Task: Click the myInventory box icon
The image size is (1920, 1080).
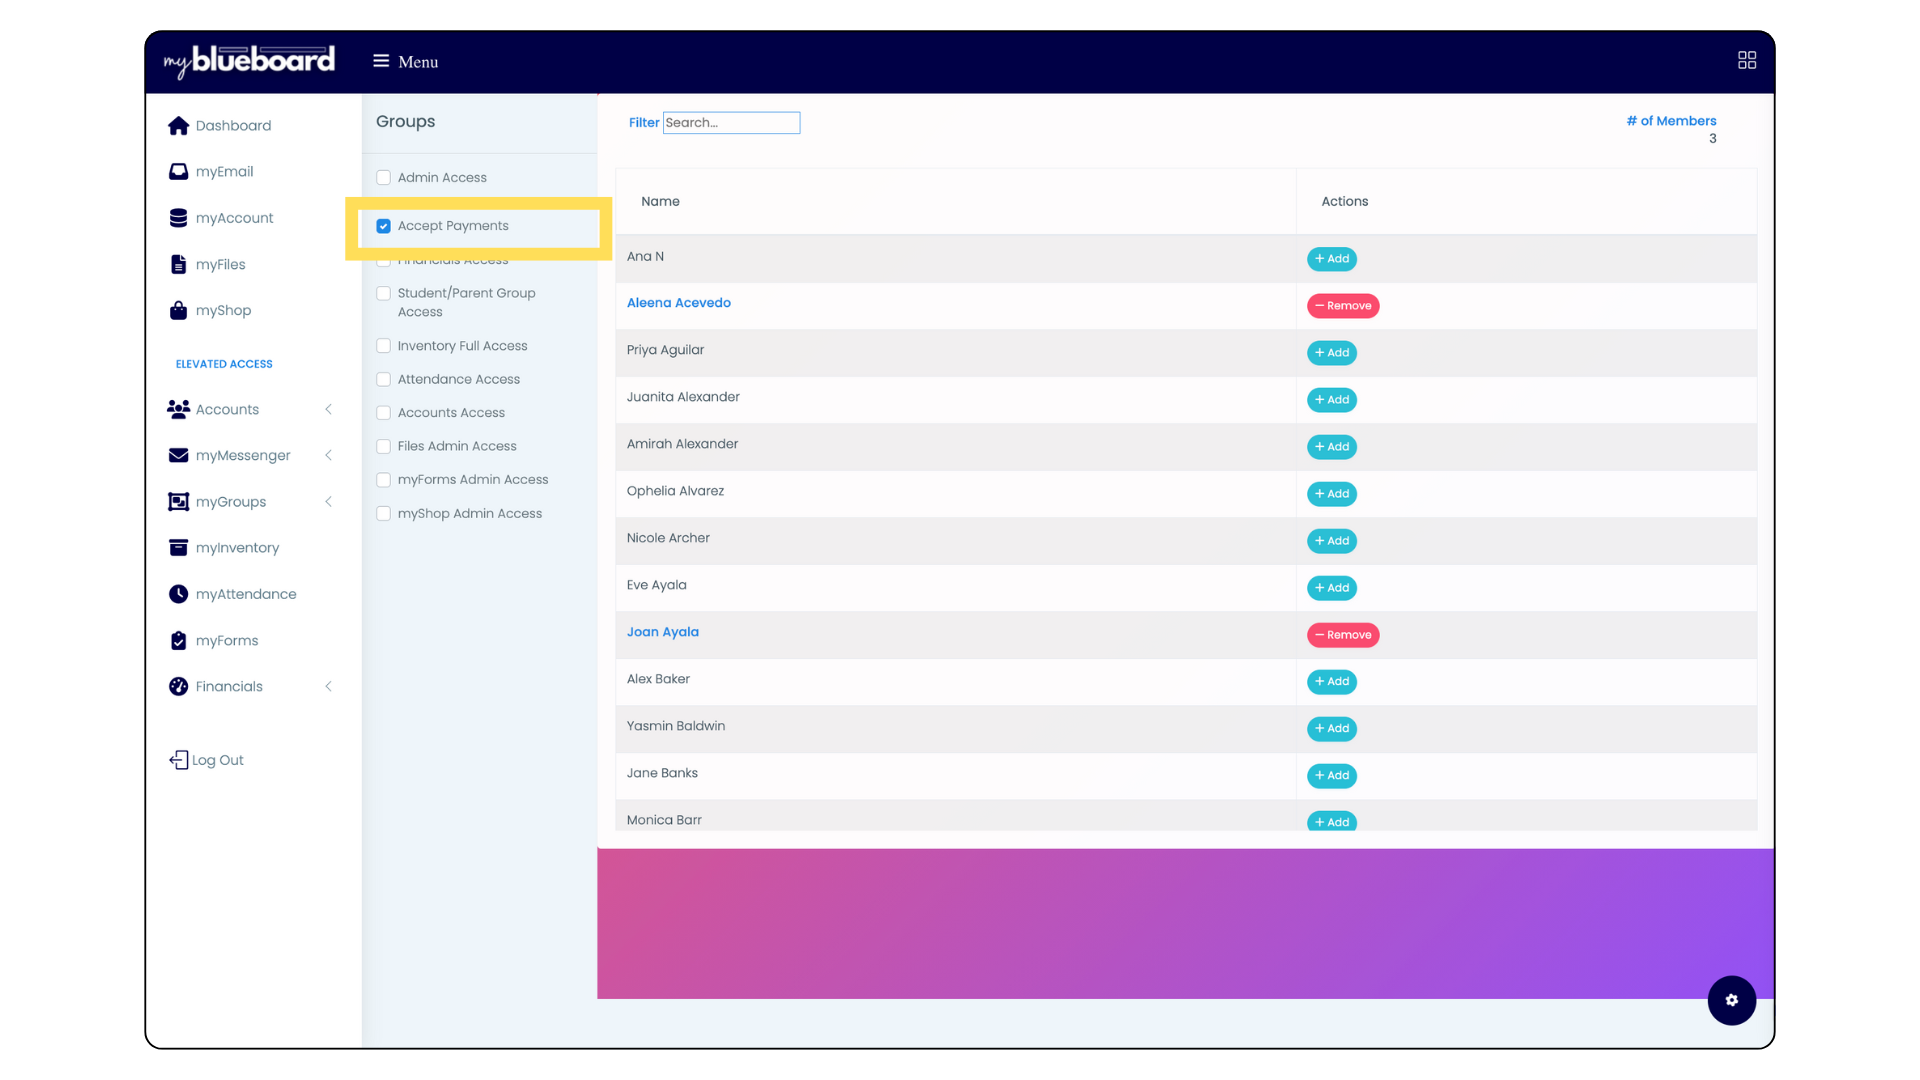Action: [178, 548]
